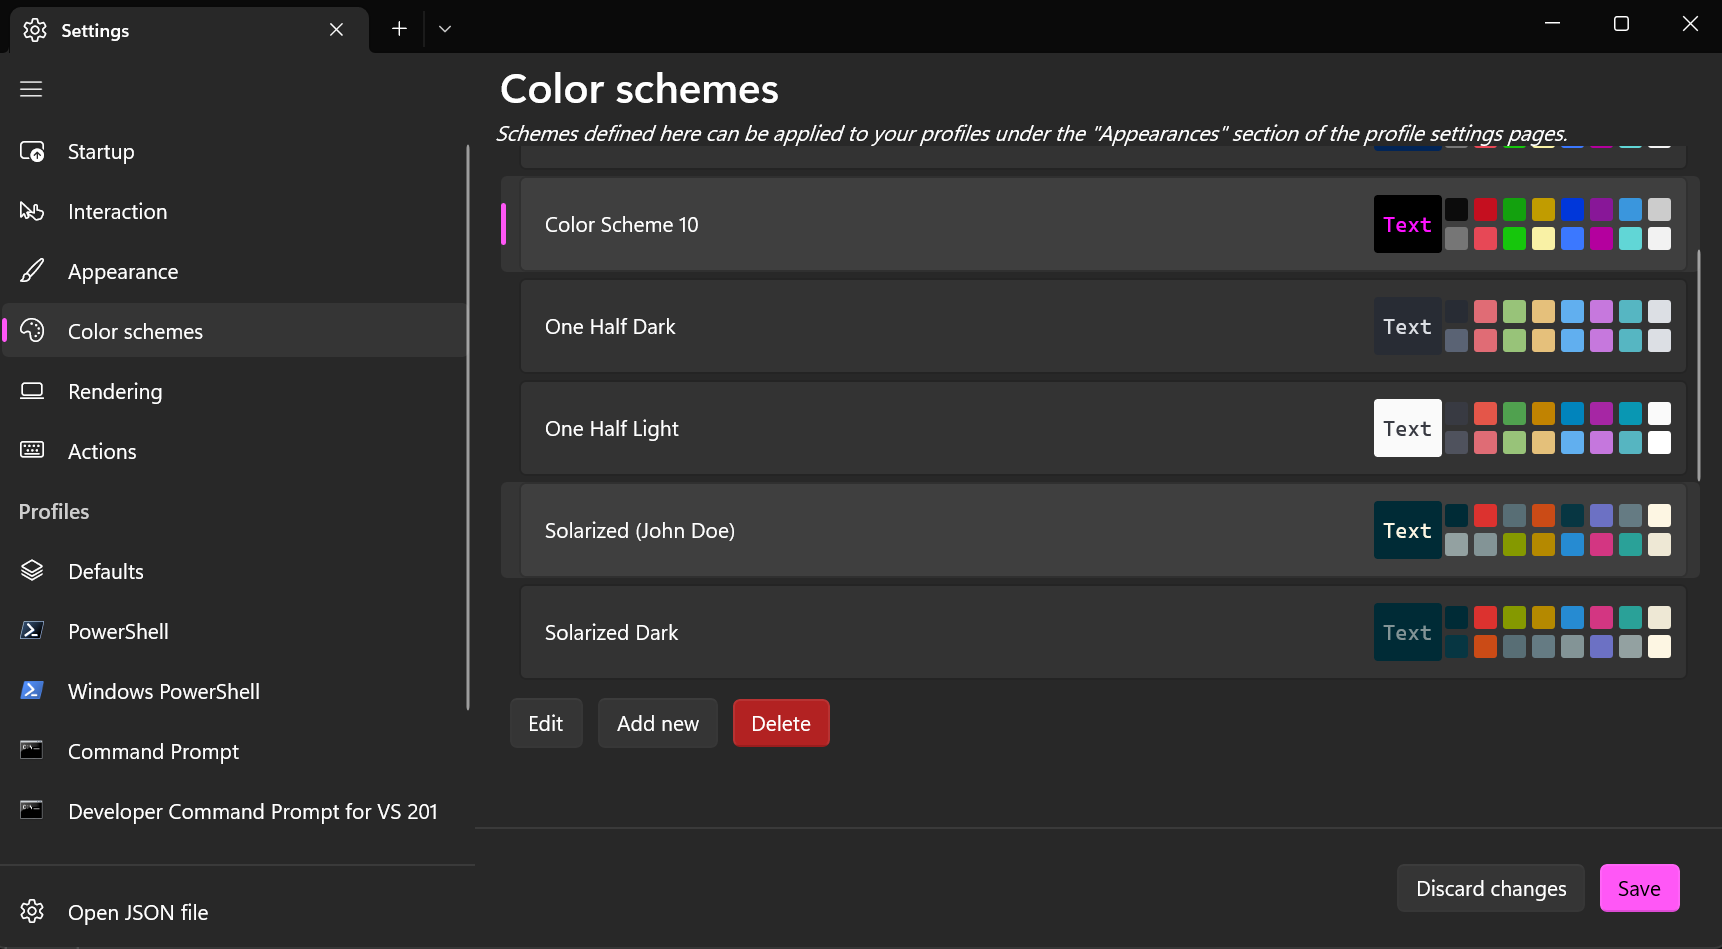Save the settings changes

pyautogui.click(x=1639, y=888)
